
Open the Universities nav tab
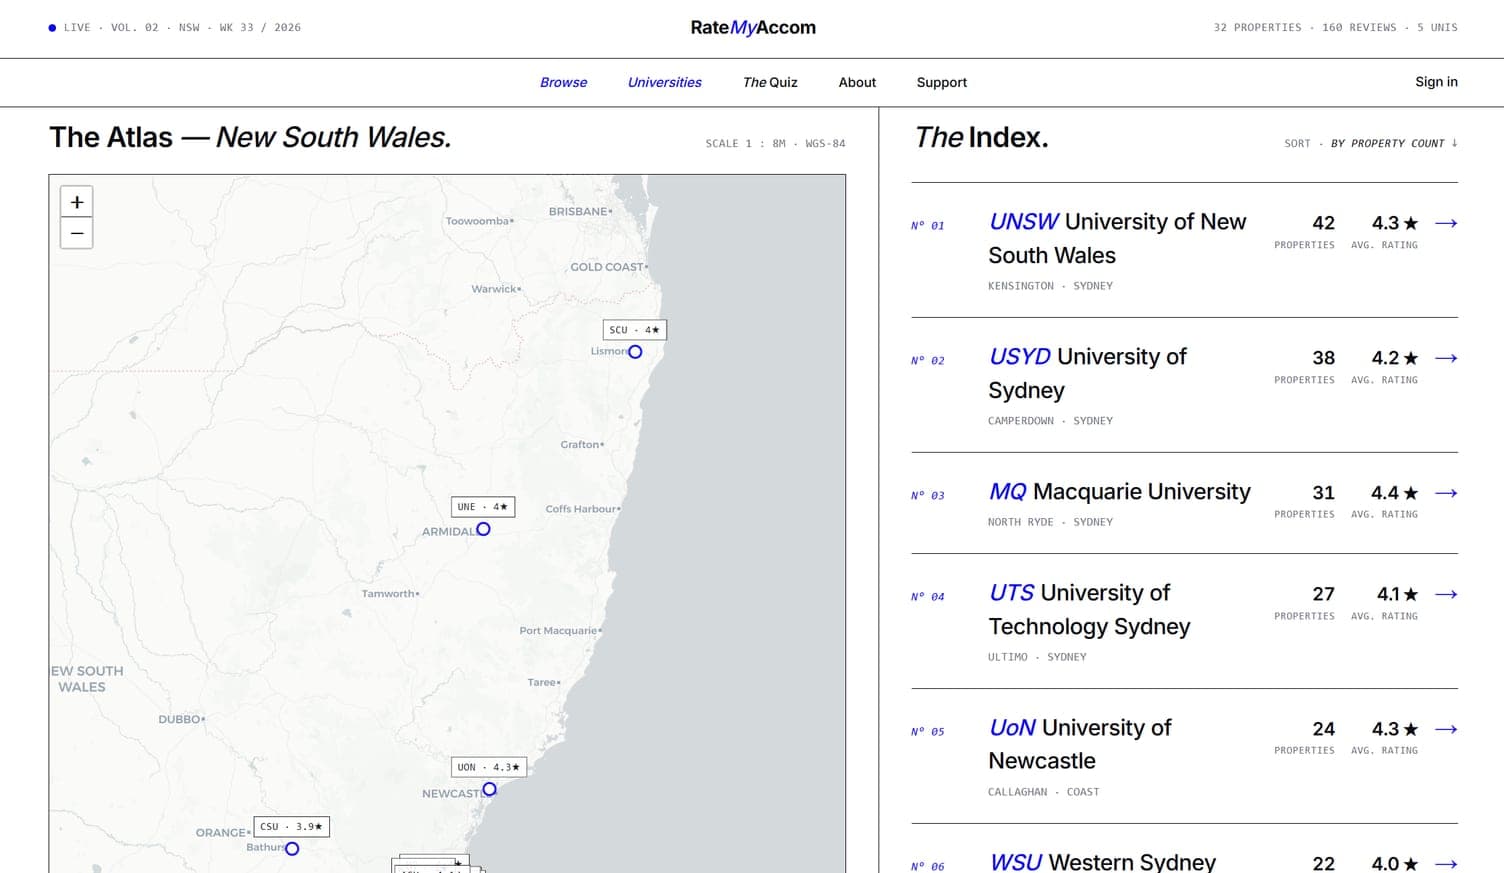[664, 82]
